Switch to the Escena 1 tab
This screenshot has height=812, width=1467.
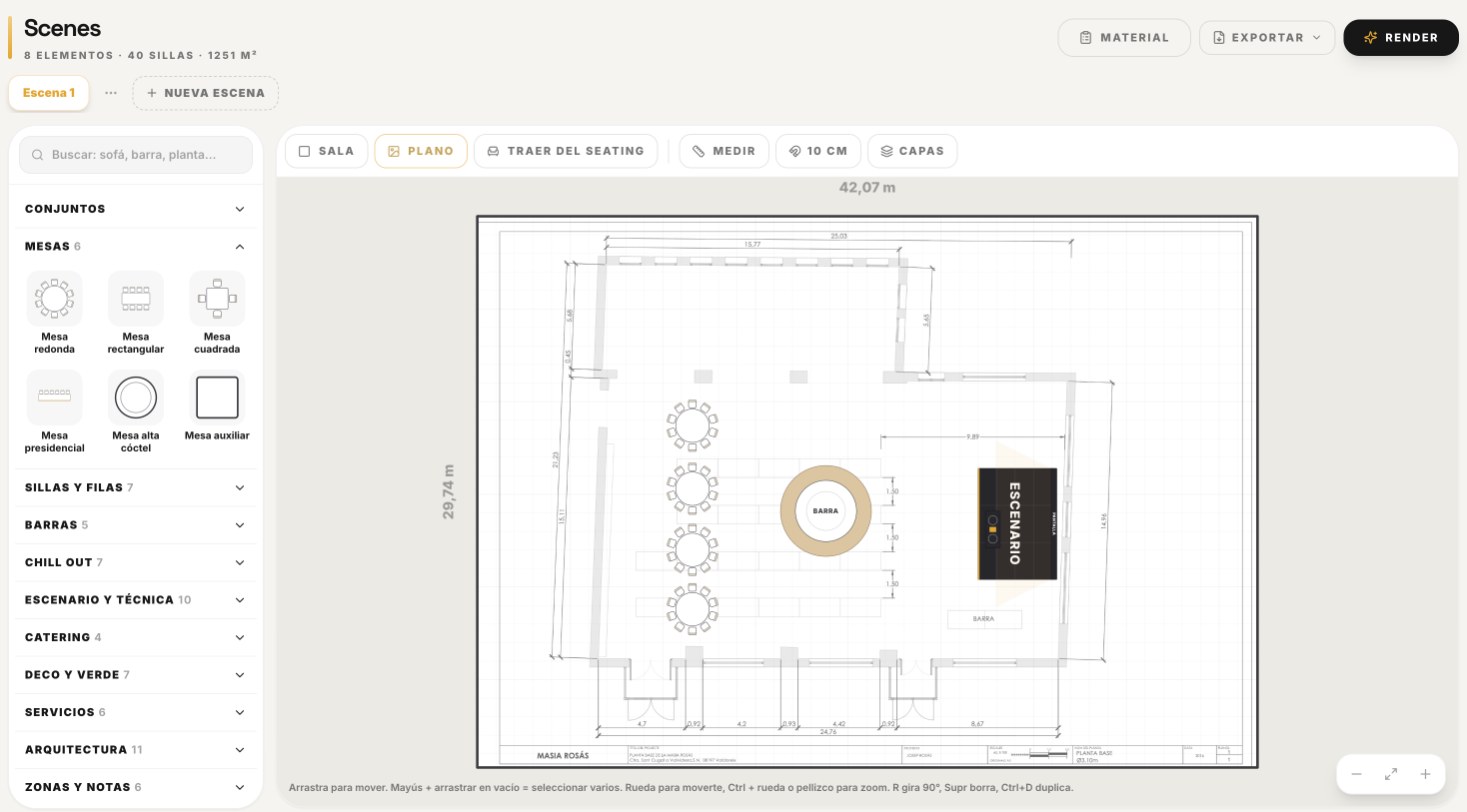click(x=49, y=93)
